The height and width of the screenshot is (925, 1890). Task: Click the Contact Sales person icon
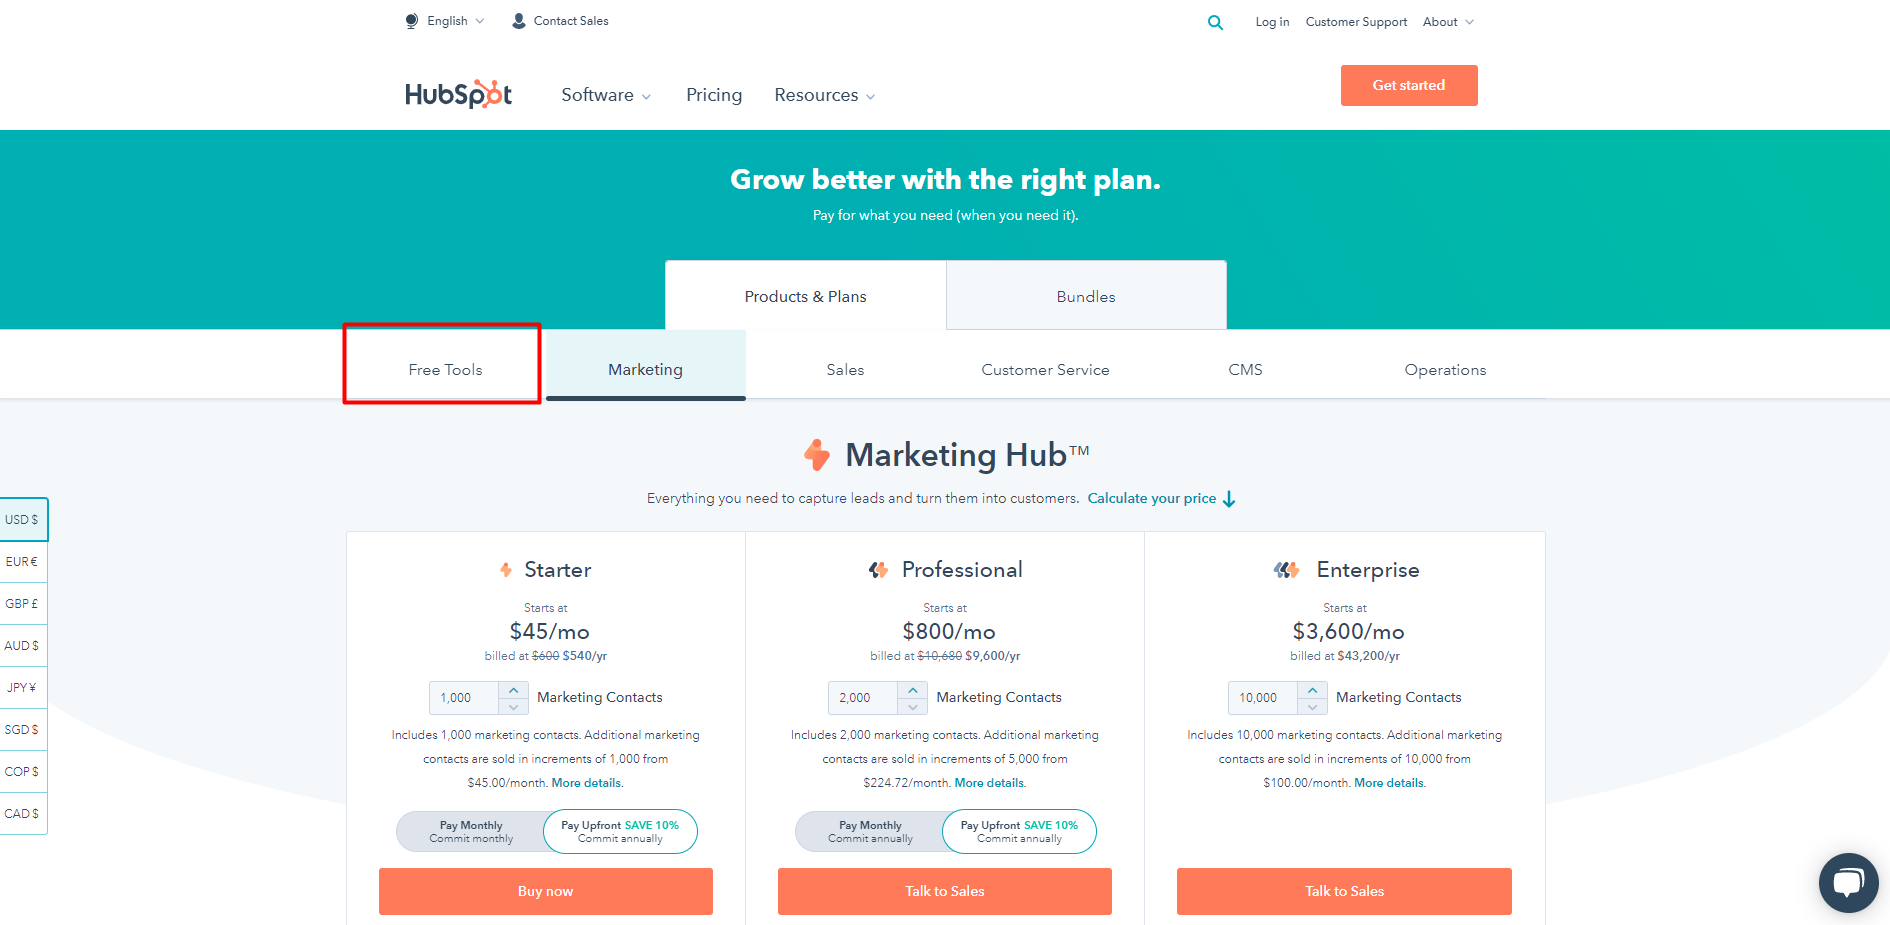(x=519, y=21)
